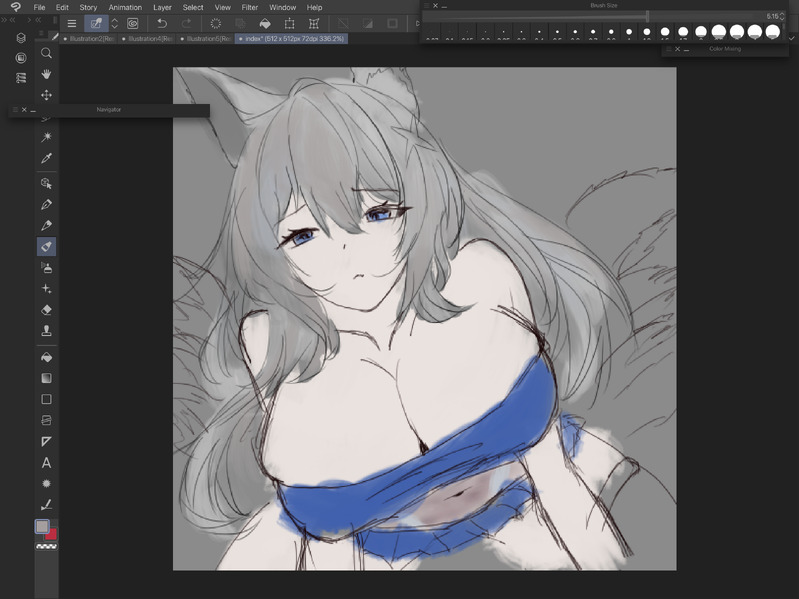
Task: Open the Window menu
Action: (283, 8)
